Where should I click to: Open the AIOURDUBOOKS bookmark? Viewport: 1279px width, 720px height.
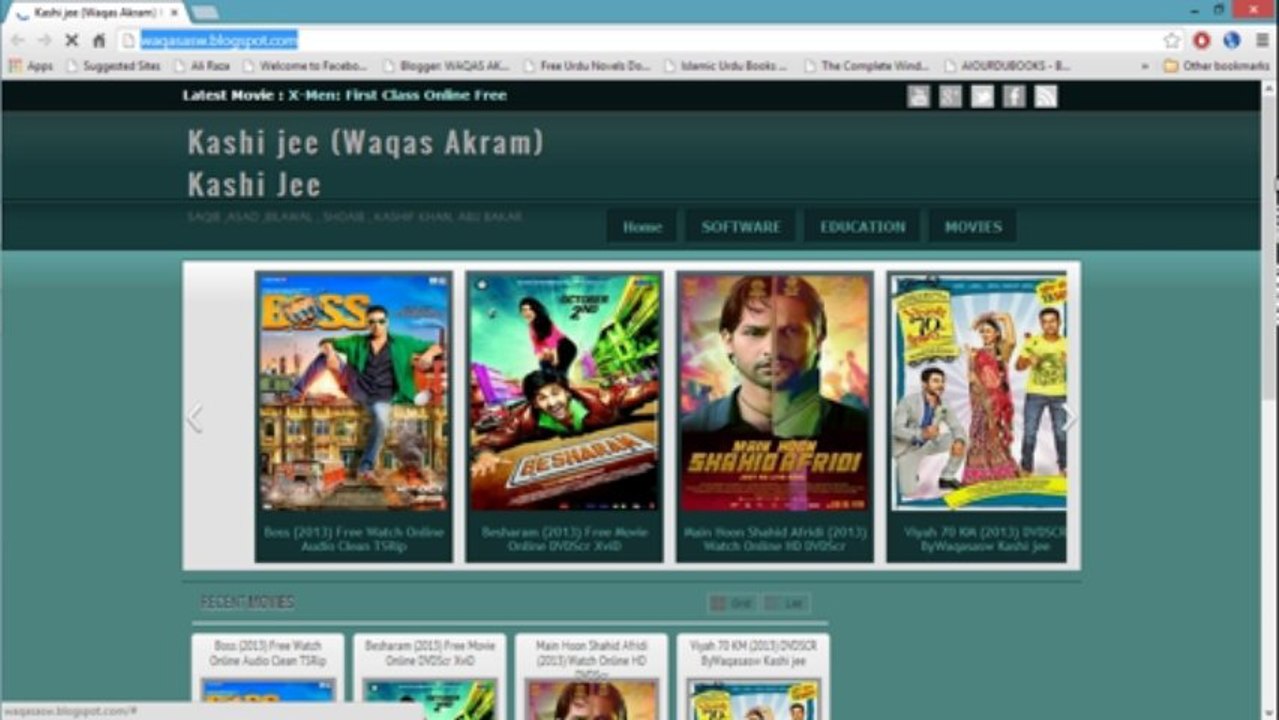coord(1007,66)
